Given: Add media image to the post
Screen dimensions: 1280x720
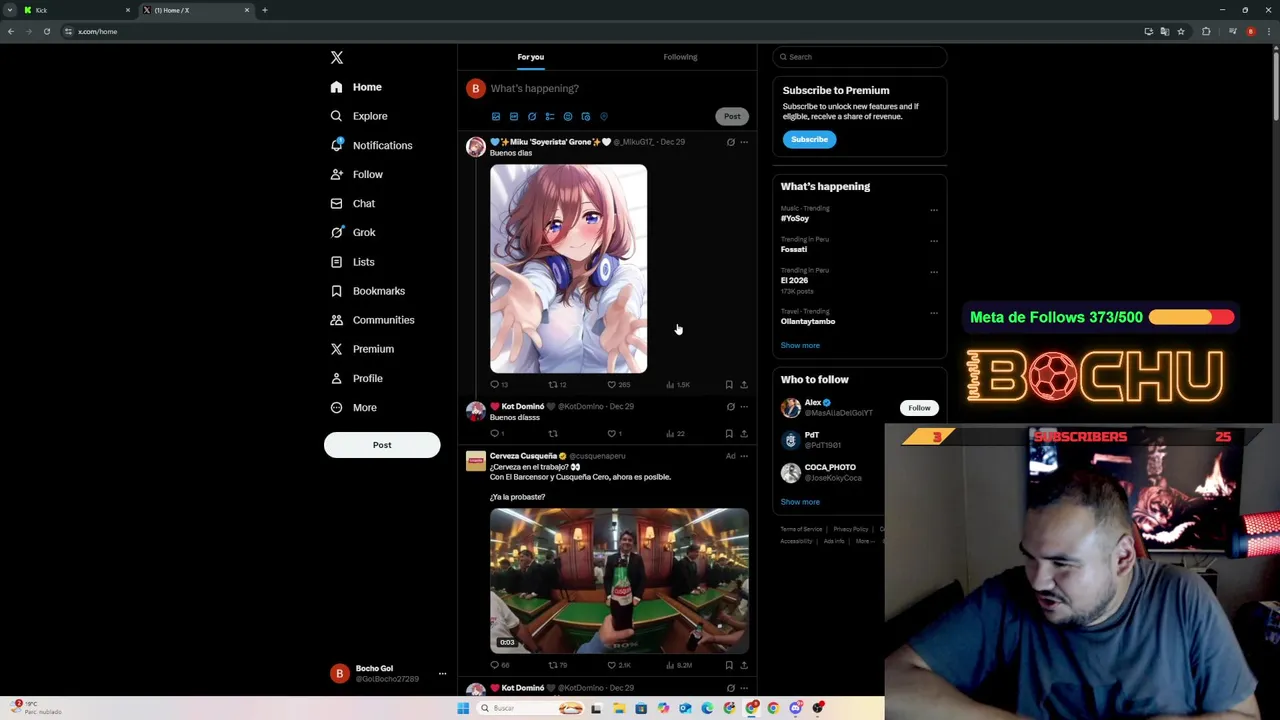Looking at the screenshot, I should click(x=496, y=116).
